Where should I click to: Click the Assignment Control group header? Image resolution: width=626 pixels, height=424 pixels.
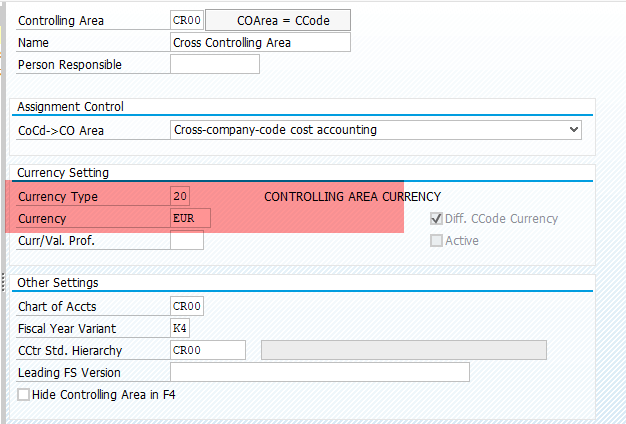pos(70,107)
